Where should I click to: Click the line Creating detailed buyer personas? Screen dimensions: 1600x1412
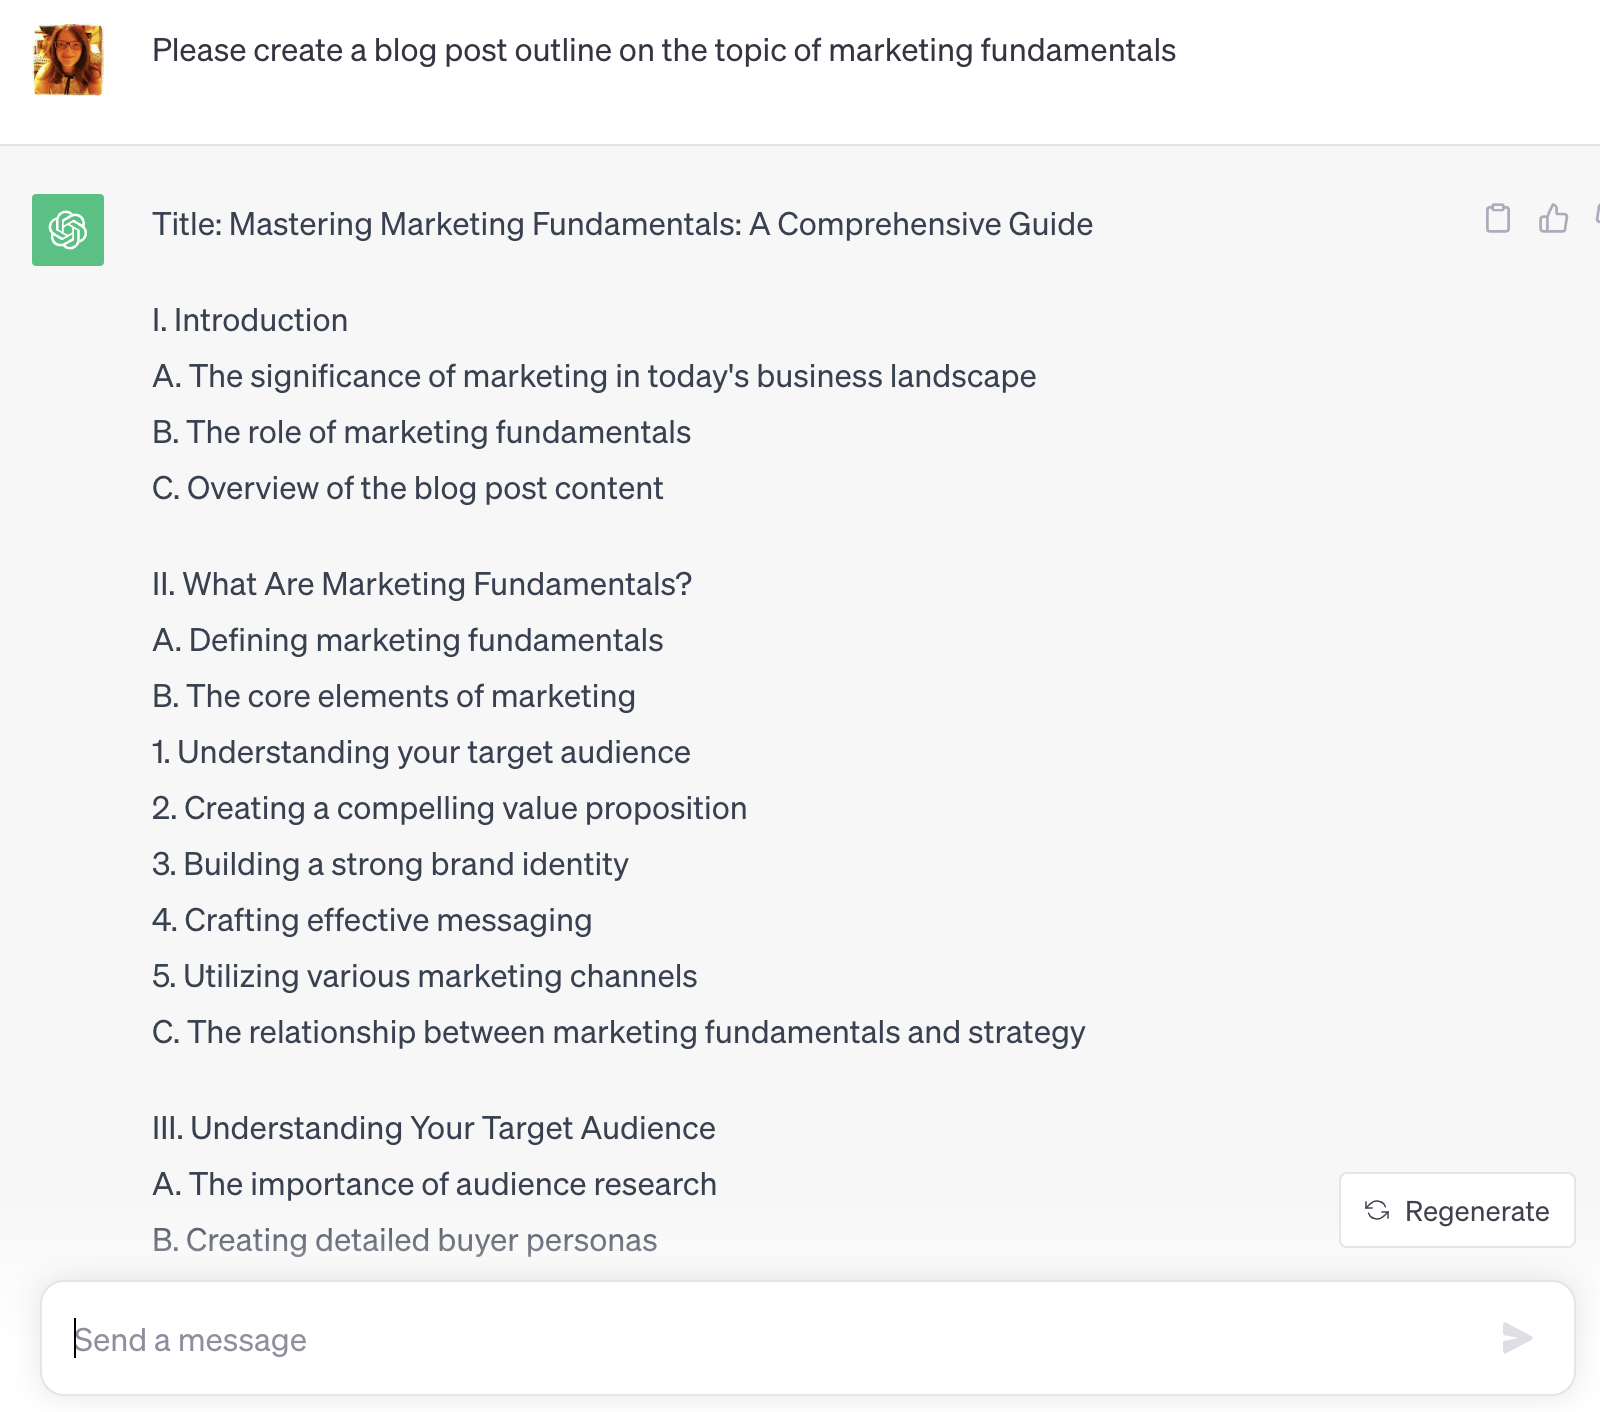[405, 1240]
